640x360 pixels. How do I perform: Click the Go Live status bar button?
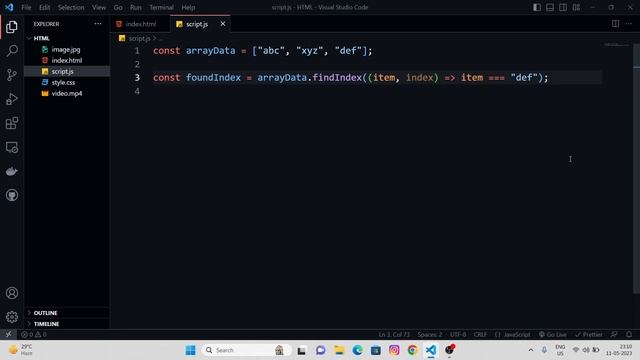pyautogui.click(x=553, y=334)
